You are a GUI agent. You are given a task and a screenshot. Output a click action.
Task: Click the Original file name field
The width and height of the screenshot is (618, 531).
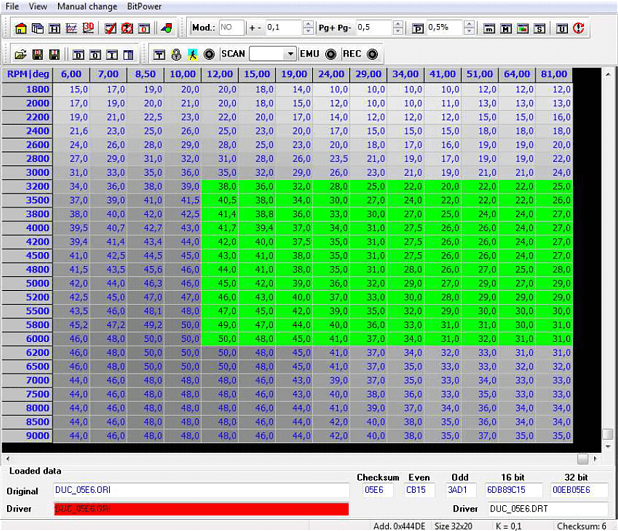[x=201, y=490]
